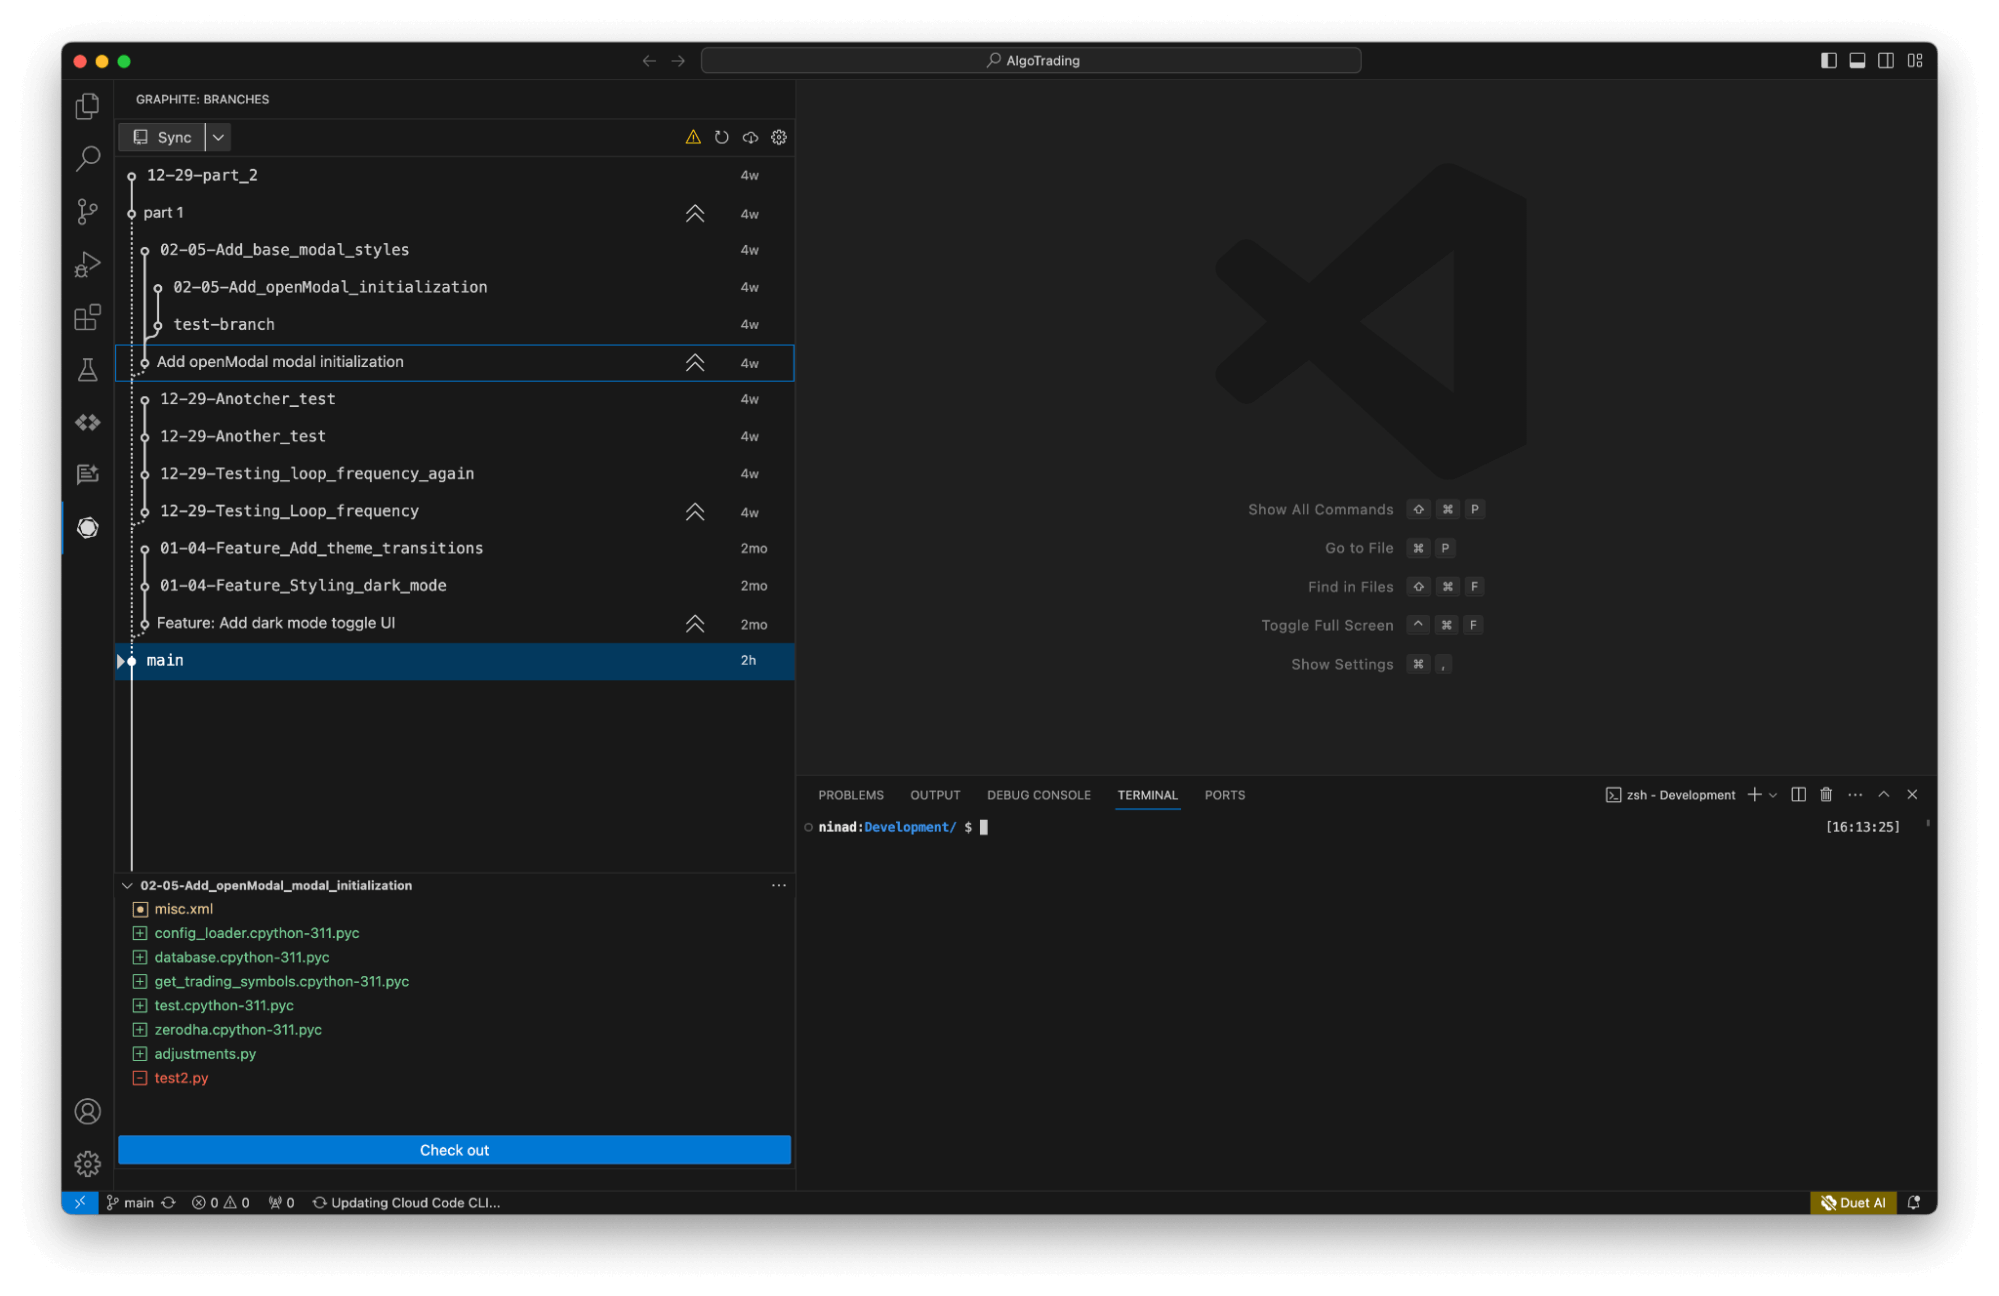This screenshot has width=1999, height=1296.
Task: Switch to the OUTPUT tab
Action: (x=934, y=794)
